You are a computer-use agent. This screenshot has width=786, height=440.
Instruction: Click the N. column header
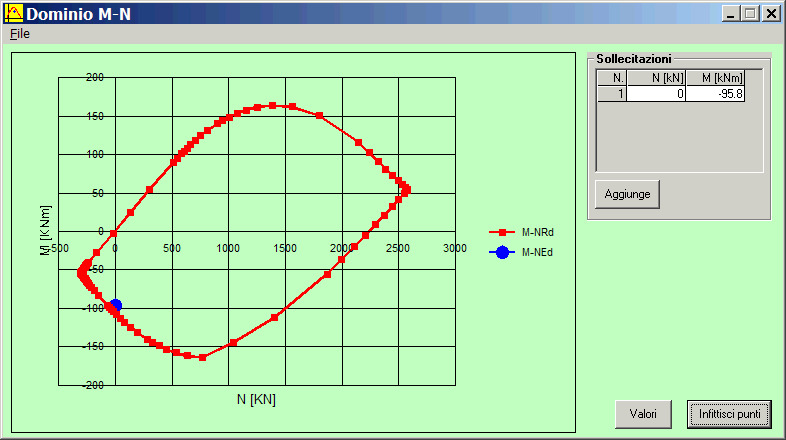[612, 78]
